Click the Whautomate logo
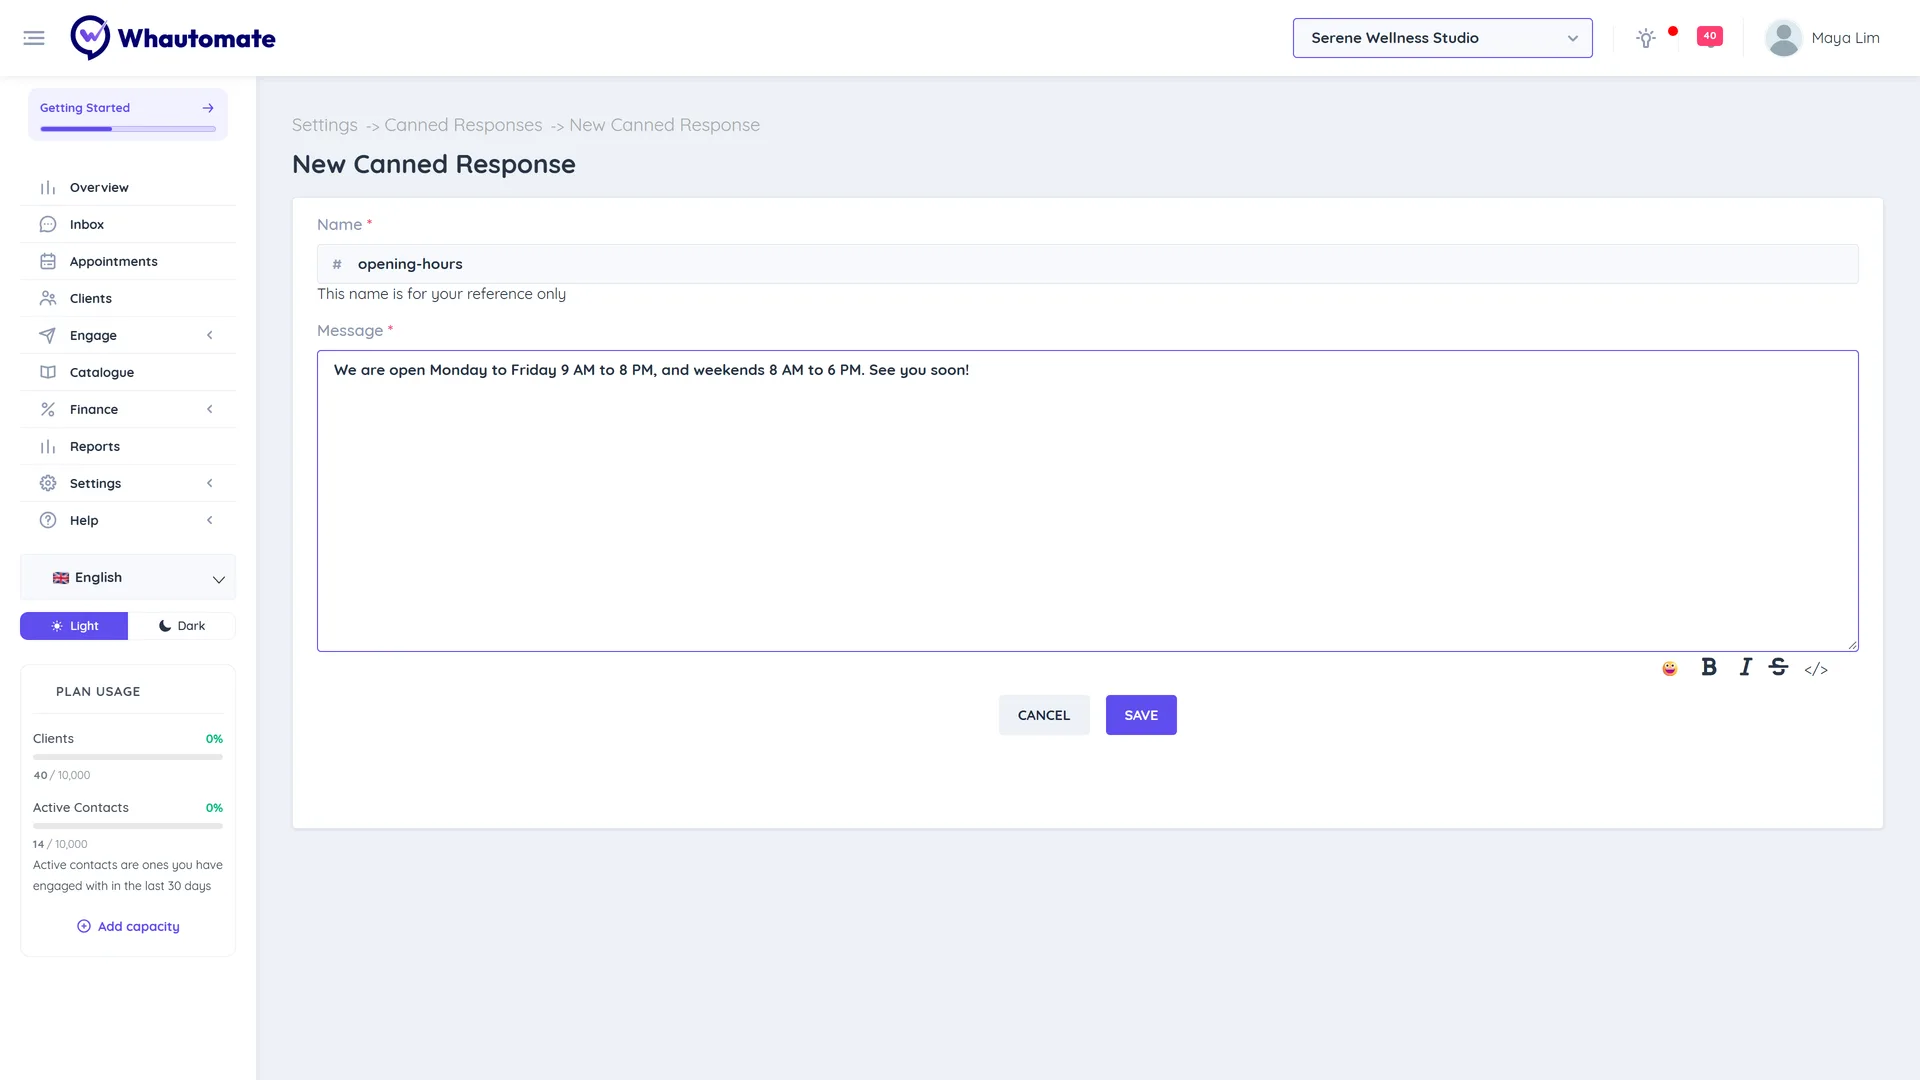Screen dimensions: 1920x1080 (173, 38)
